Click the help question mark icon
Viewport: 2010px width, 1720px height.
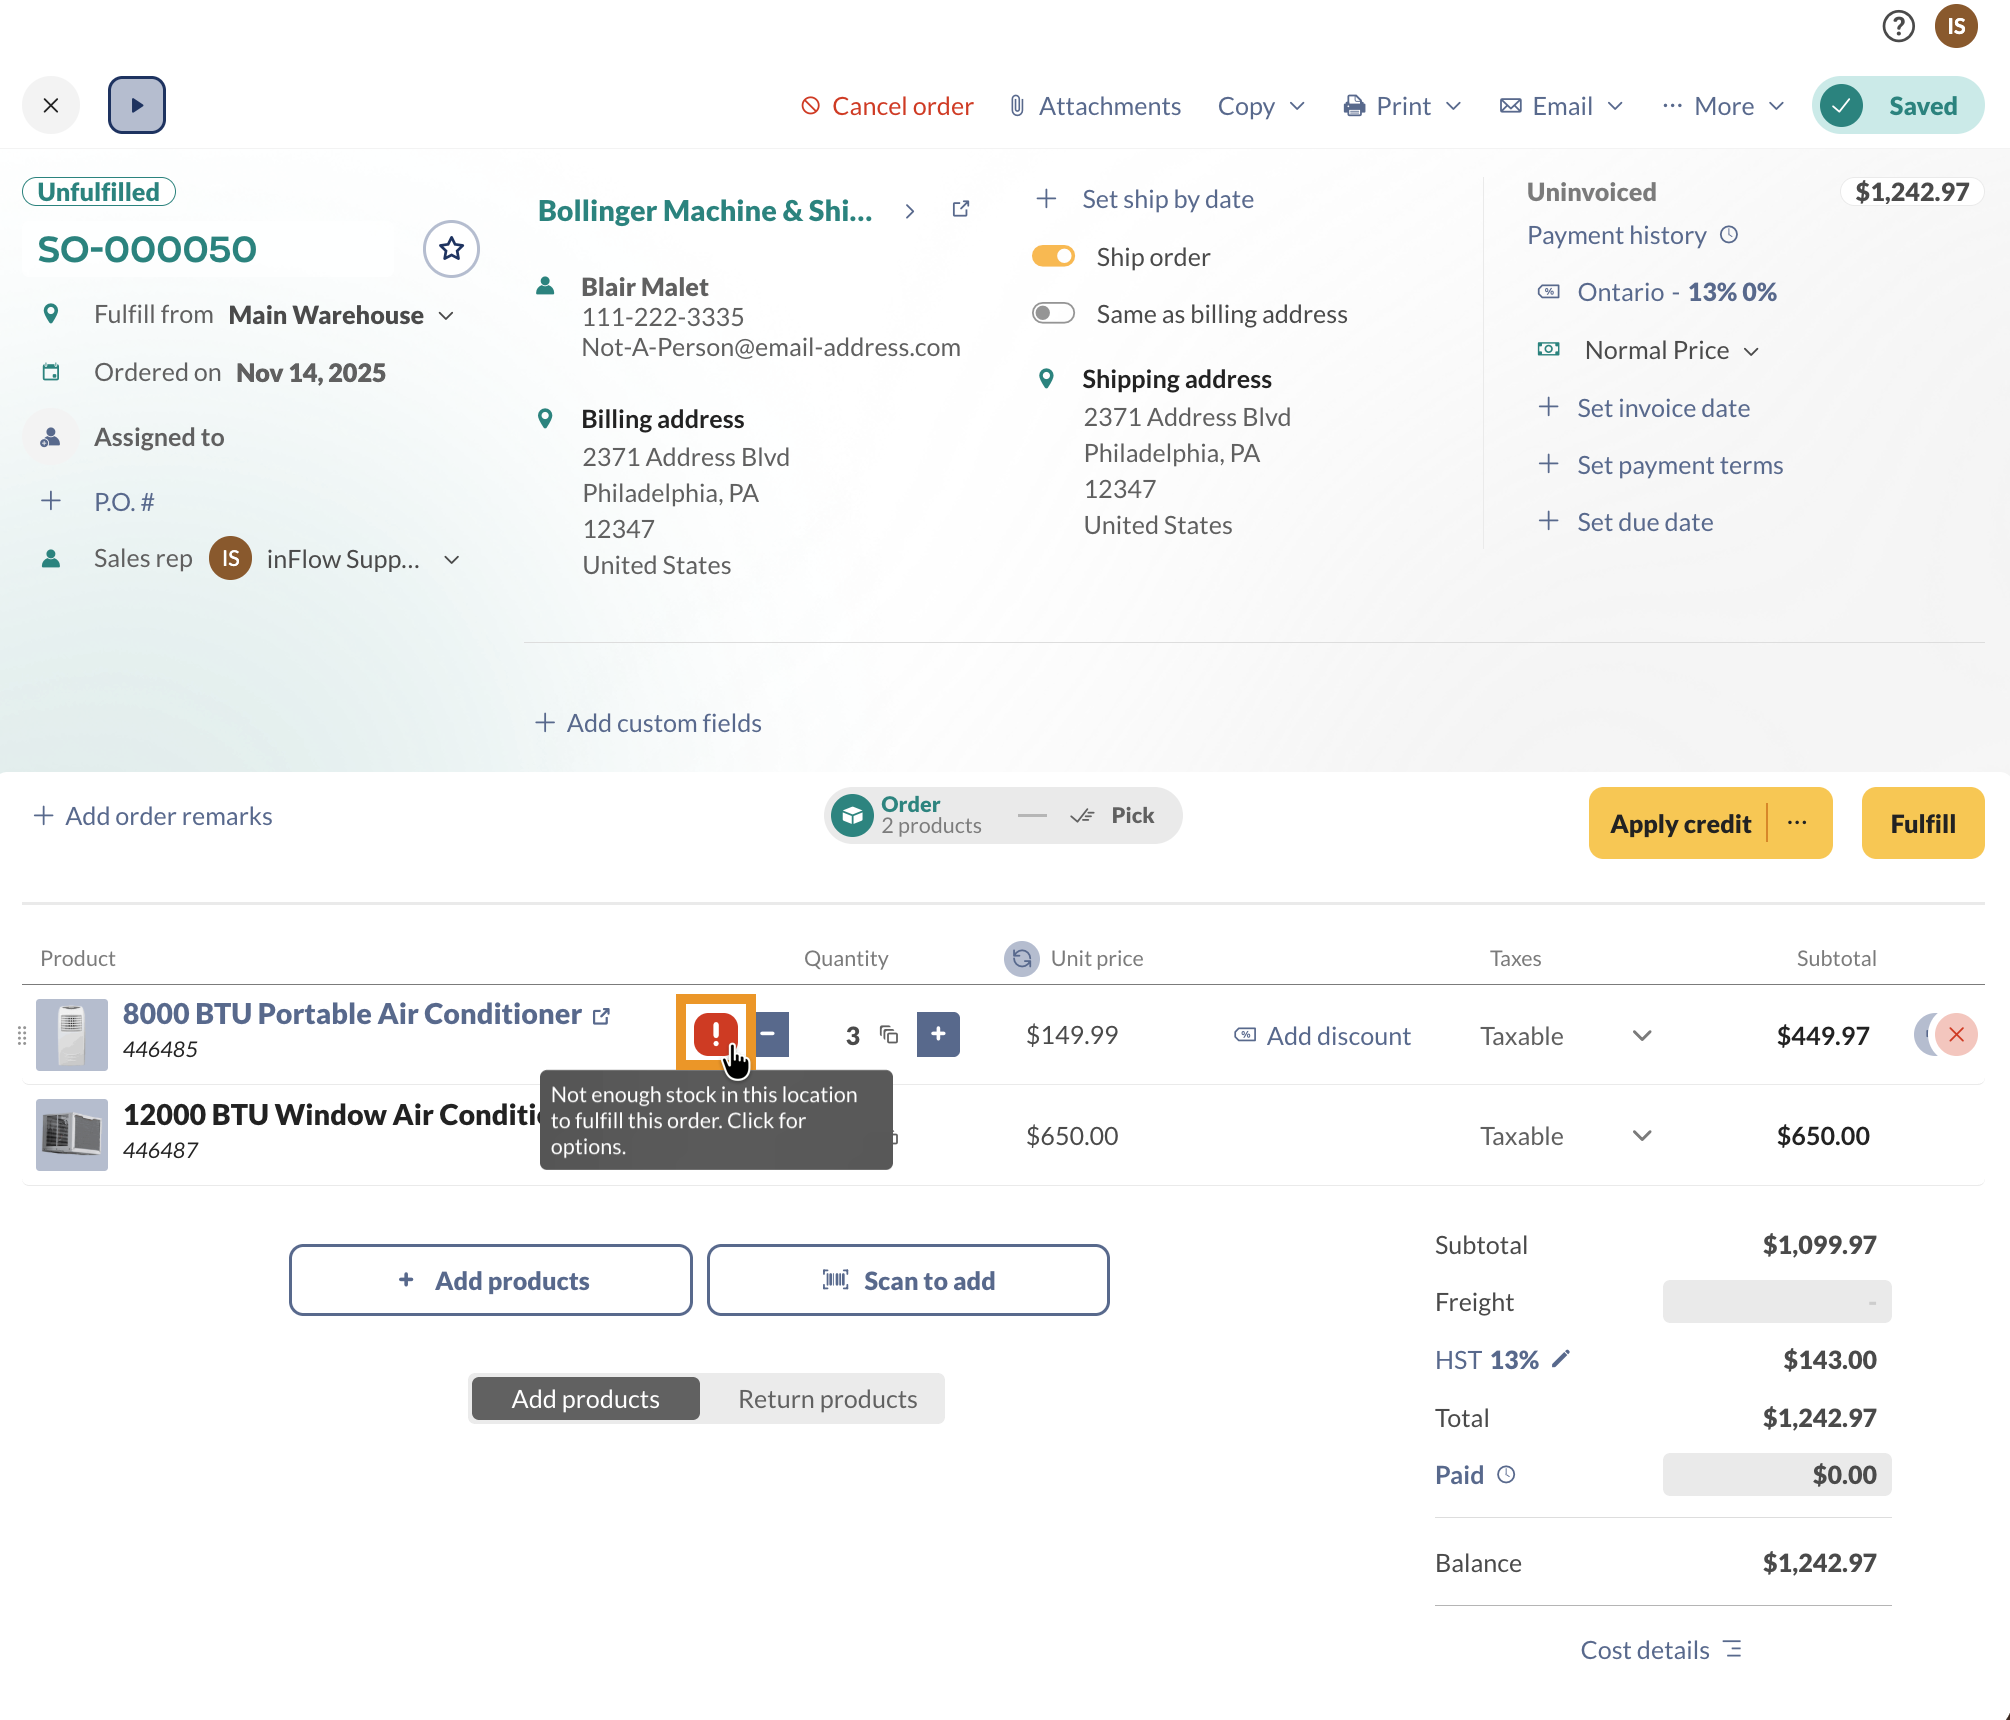1897,26
